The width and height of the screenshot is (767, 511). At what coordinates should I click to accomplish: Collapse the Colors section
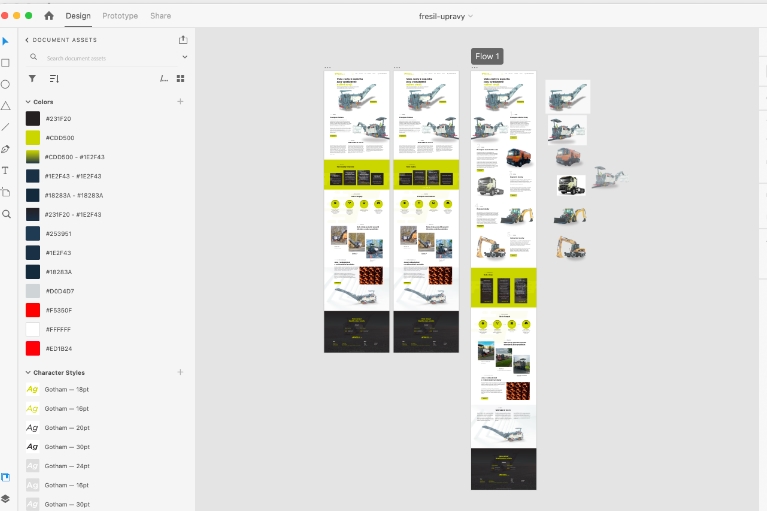click(x=28, y=102)
